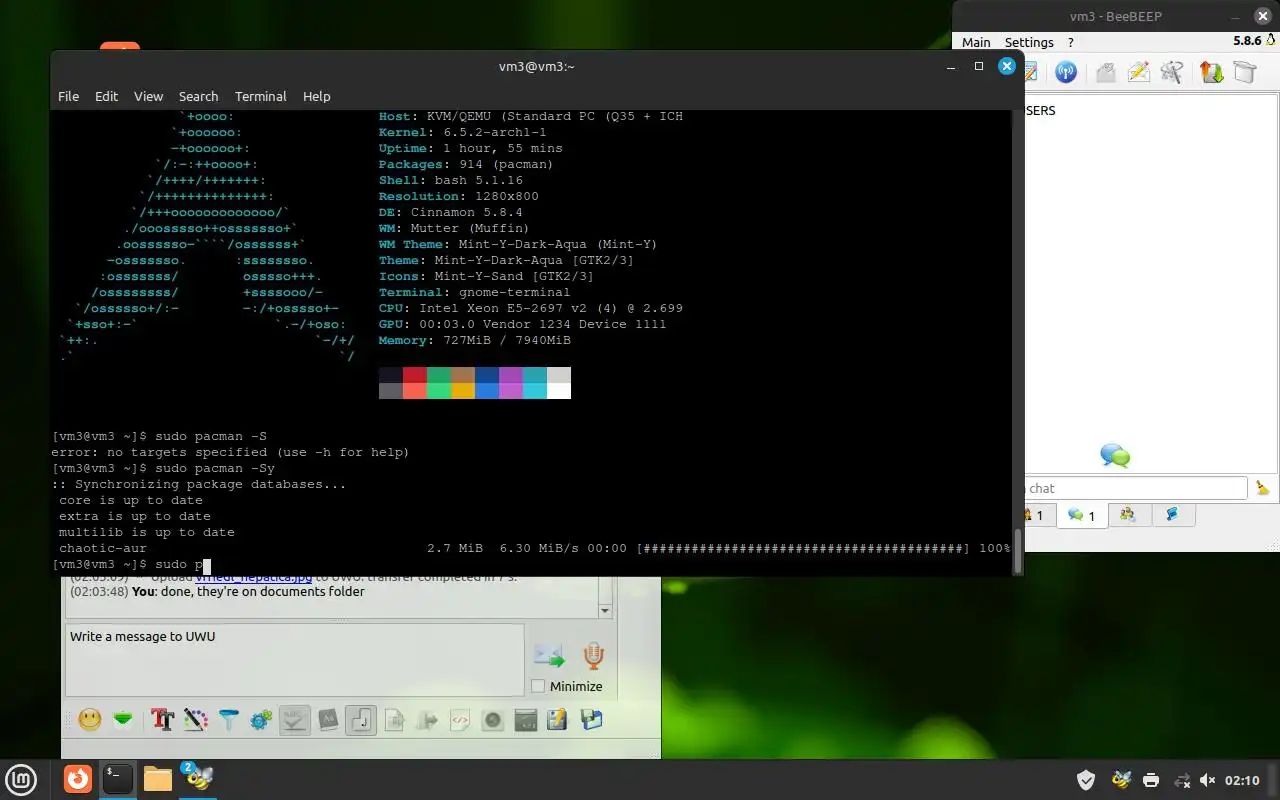
Task: Save the chat with the floppy disk icon
Action: click(x=591, y=719)
